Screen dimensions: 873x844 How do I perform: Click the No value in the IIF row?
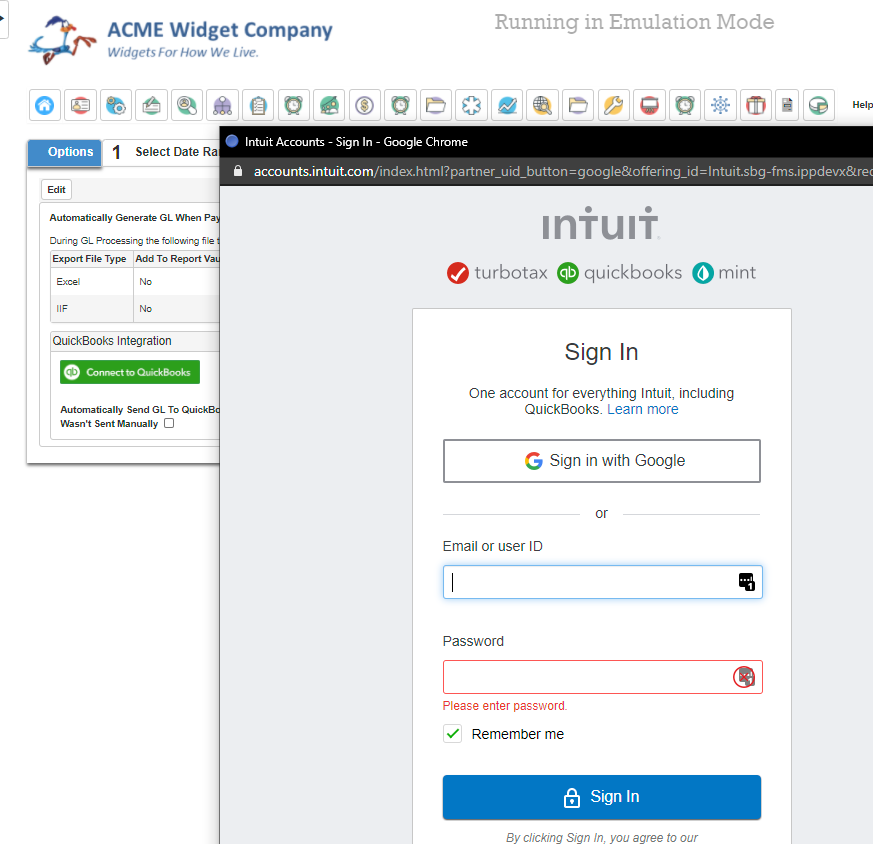[x=145, y=308]
